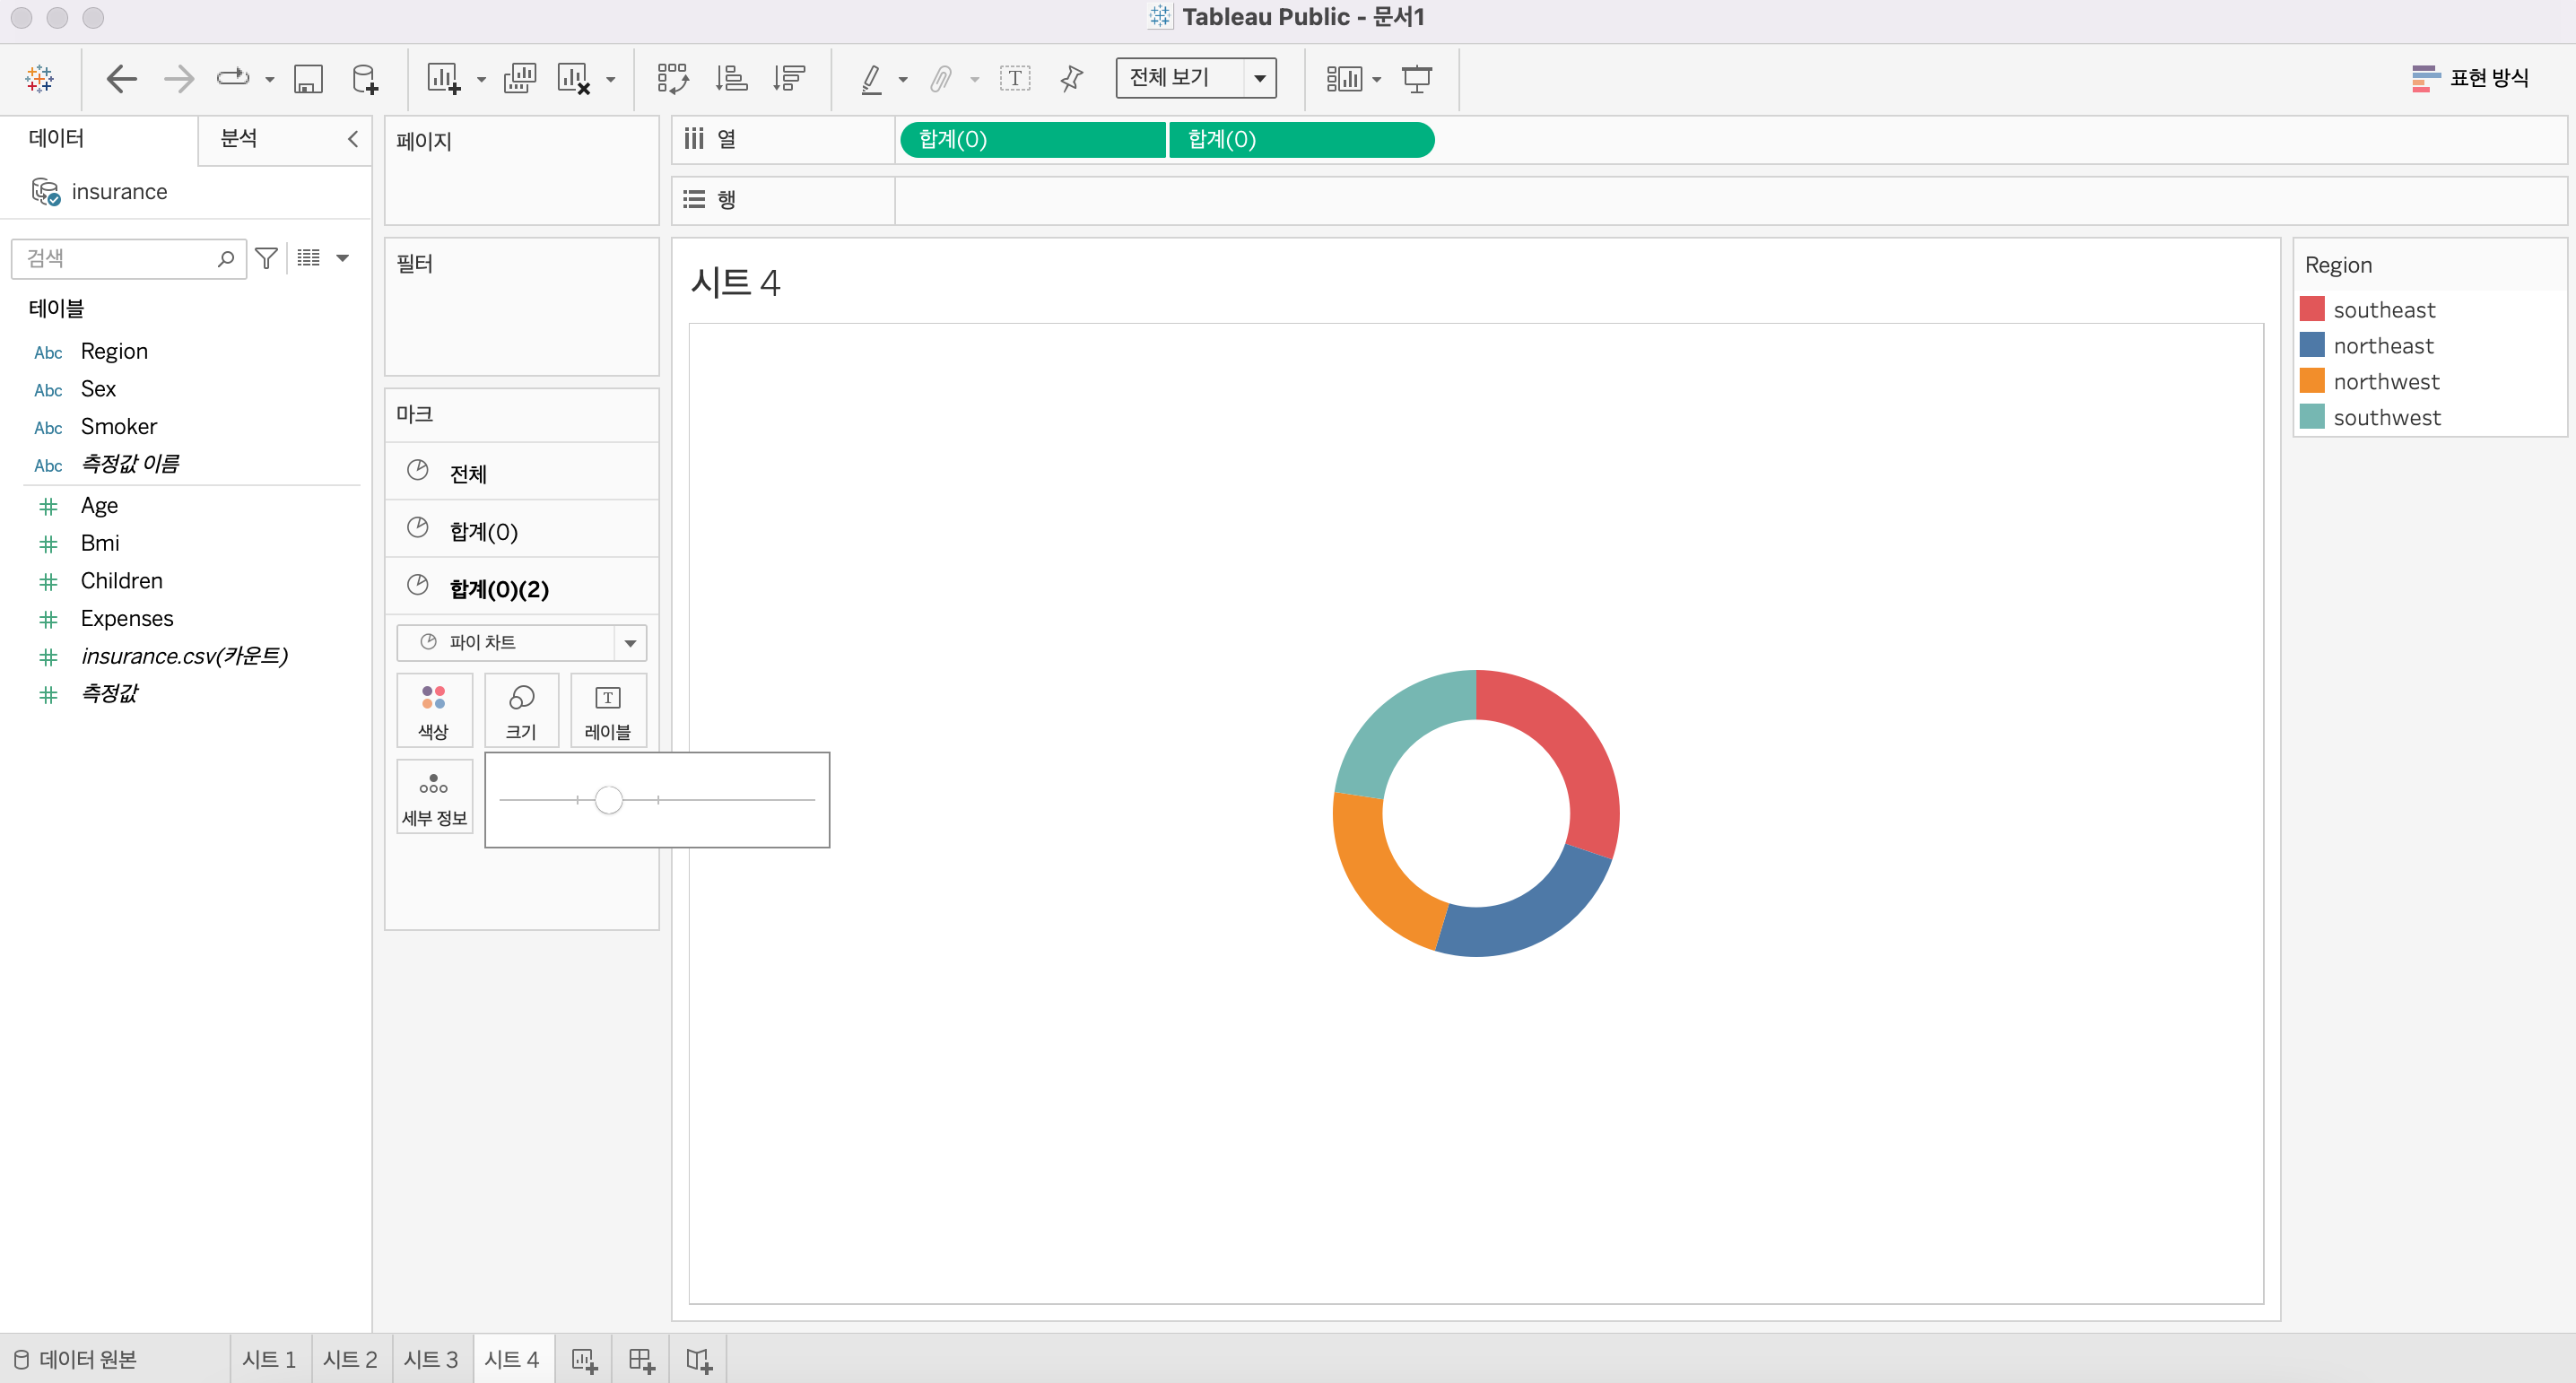Click the save workbook icon
Image resolution: width=2576 pixels, height=1383 pixels.
(x=307, y=78)
